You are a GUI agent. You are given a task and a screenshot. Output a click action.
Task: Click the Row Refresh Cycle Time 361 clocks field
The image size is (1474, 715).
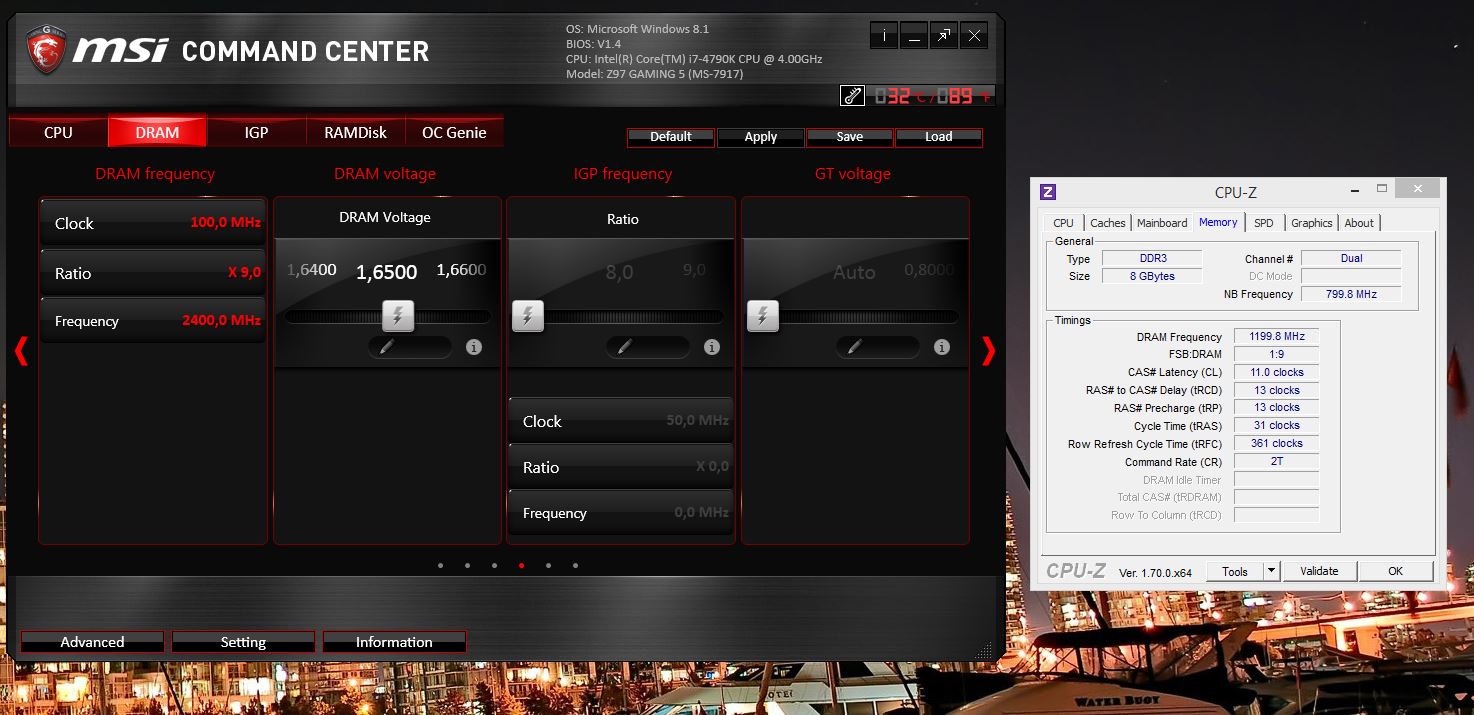pos(1276,444)
